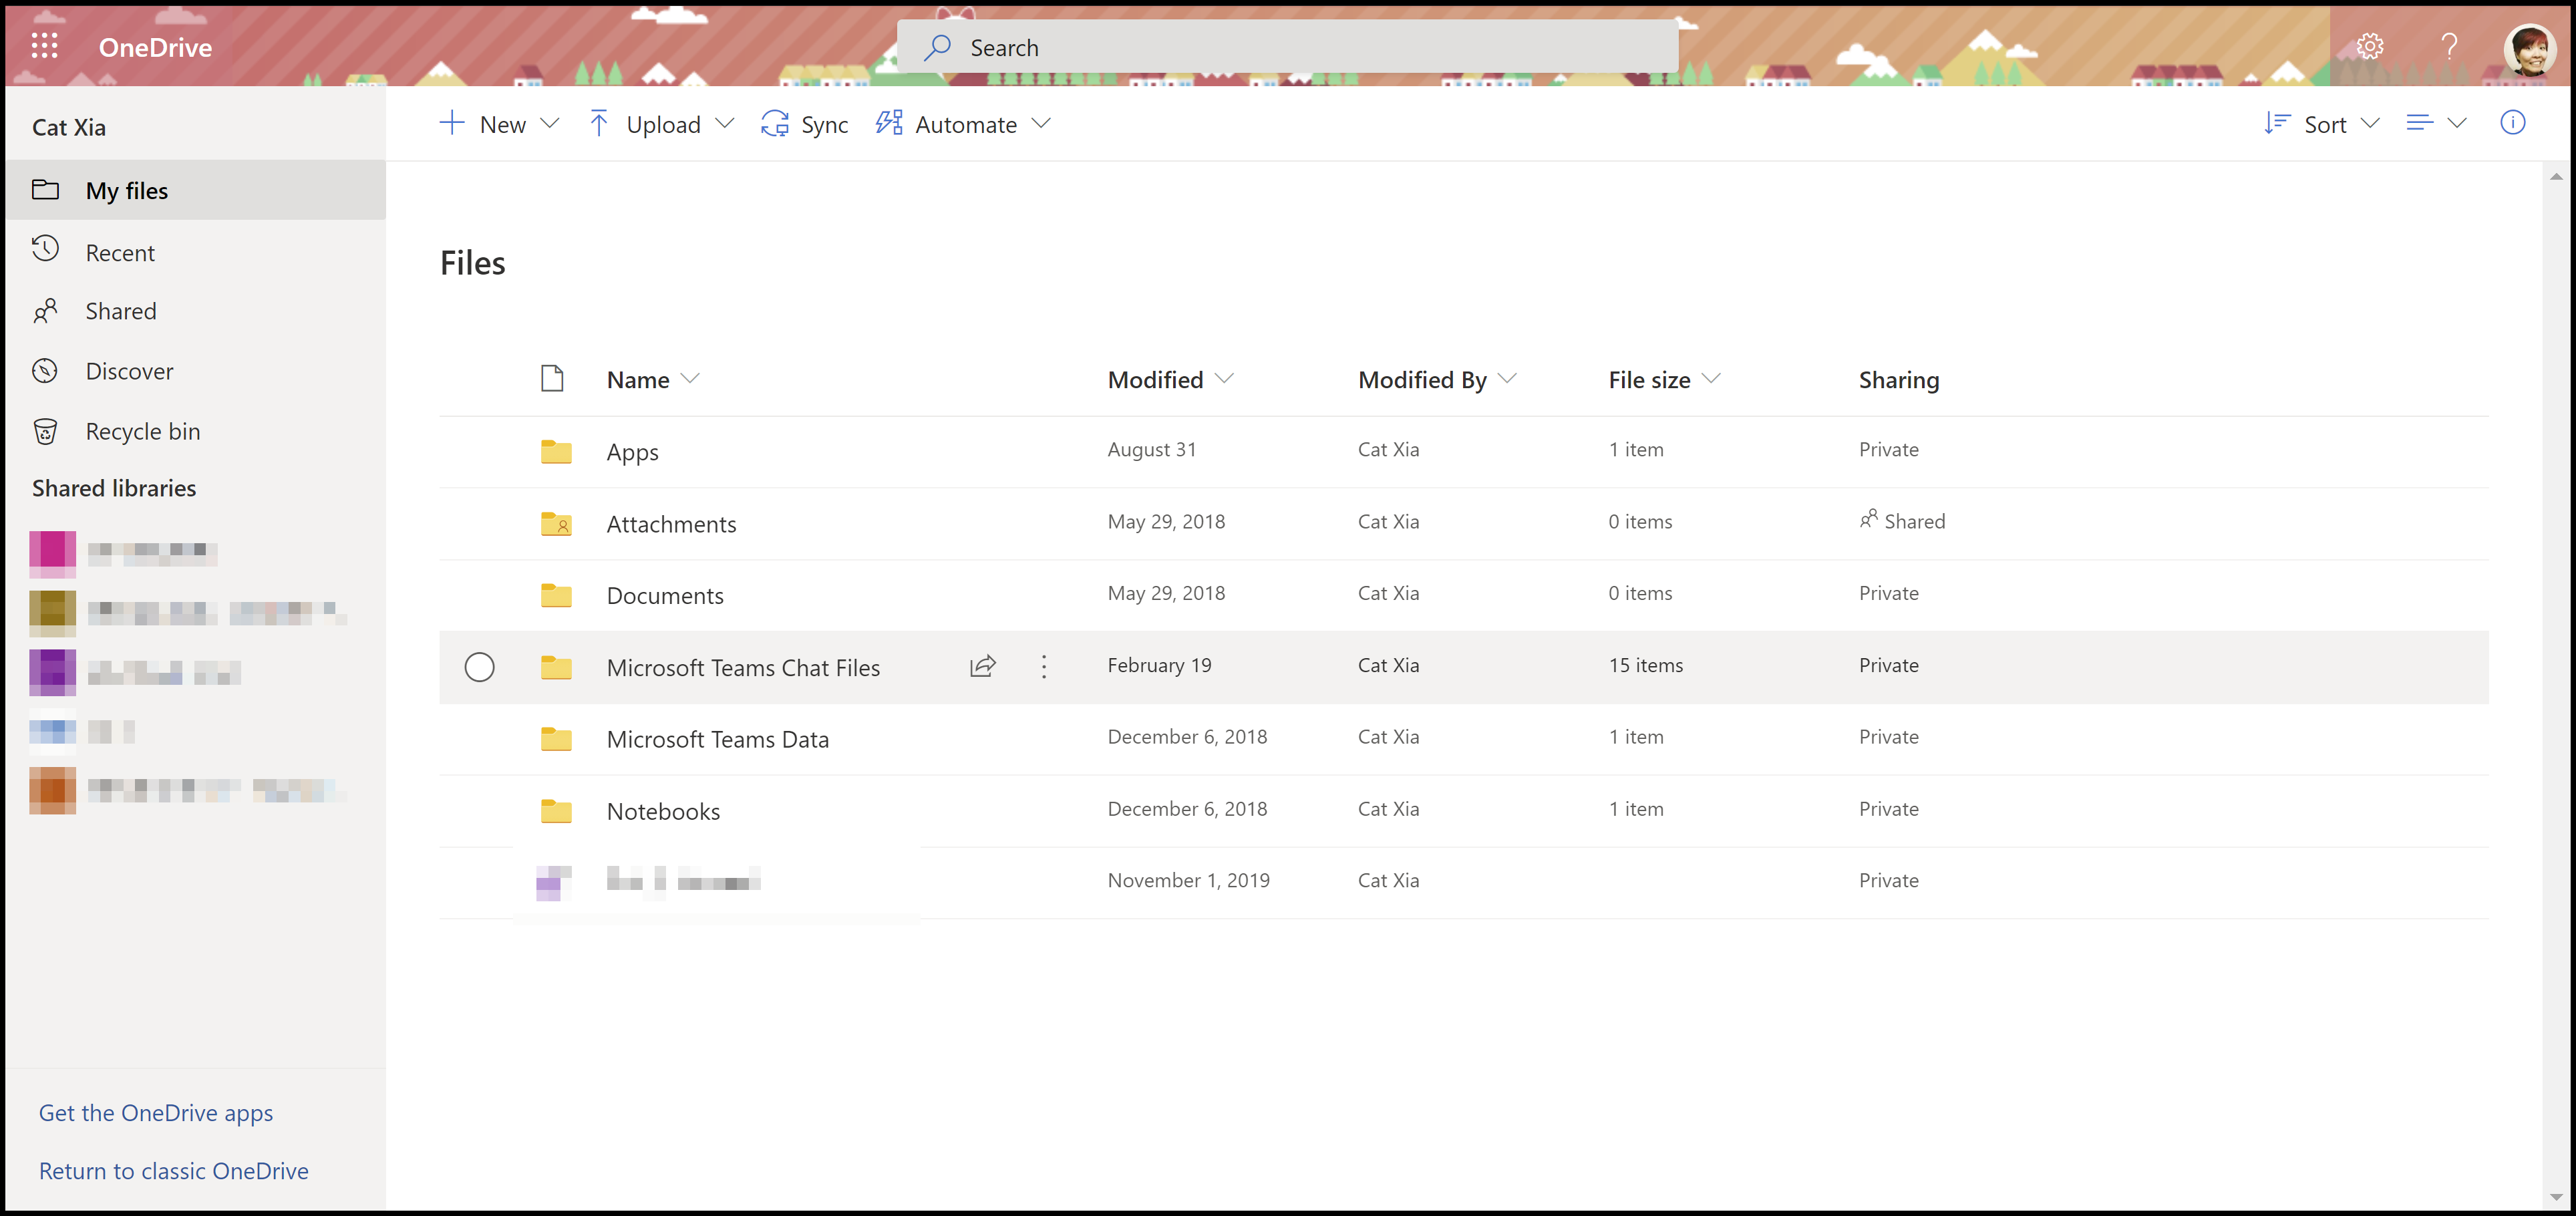This screenshot has width=2576, height=1216.
Task: Click into the Search box
Action: 1287,47
